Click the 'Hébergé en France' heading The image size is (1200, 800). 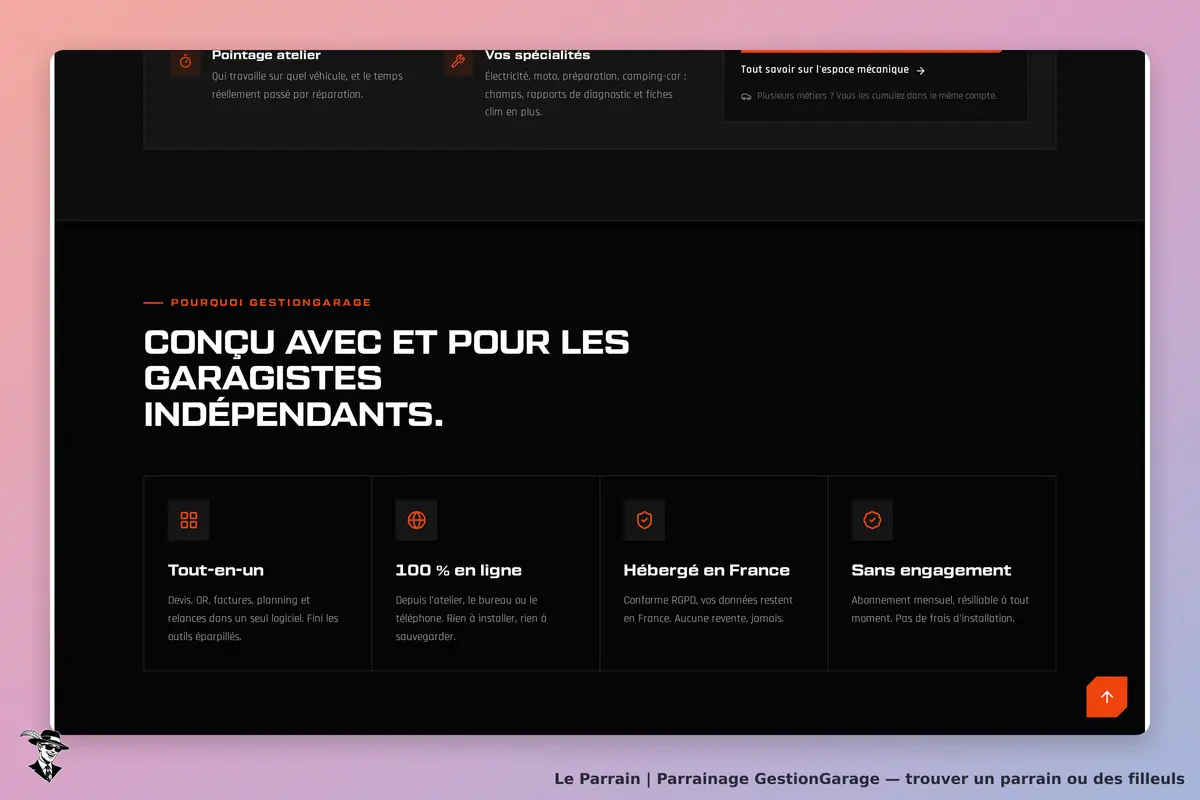point(706,570)
